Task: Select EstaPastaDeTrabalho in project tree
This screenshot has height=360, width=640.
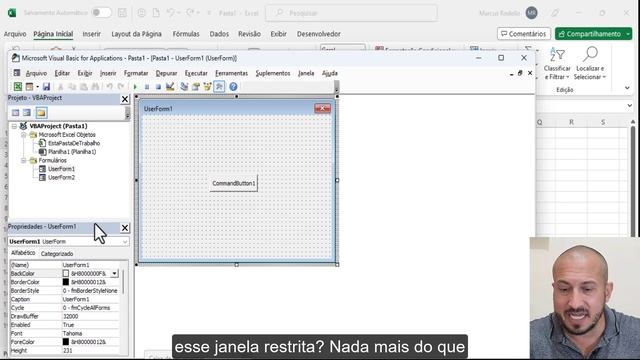Action: tap(74, 143)
